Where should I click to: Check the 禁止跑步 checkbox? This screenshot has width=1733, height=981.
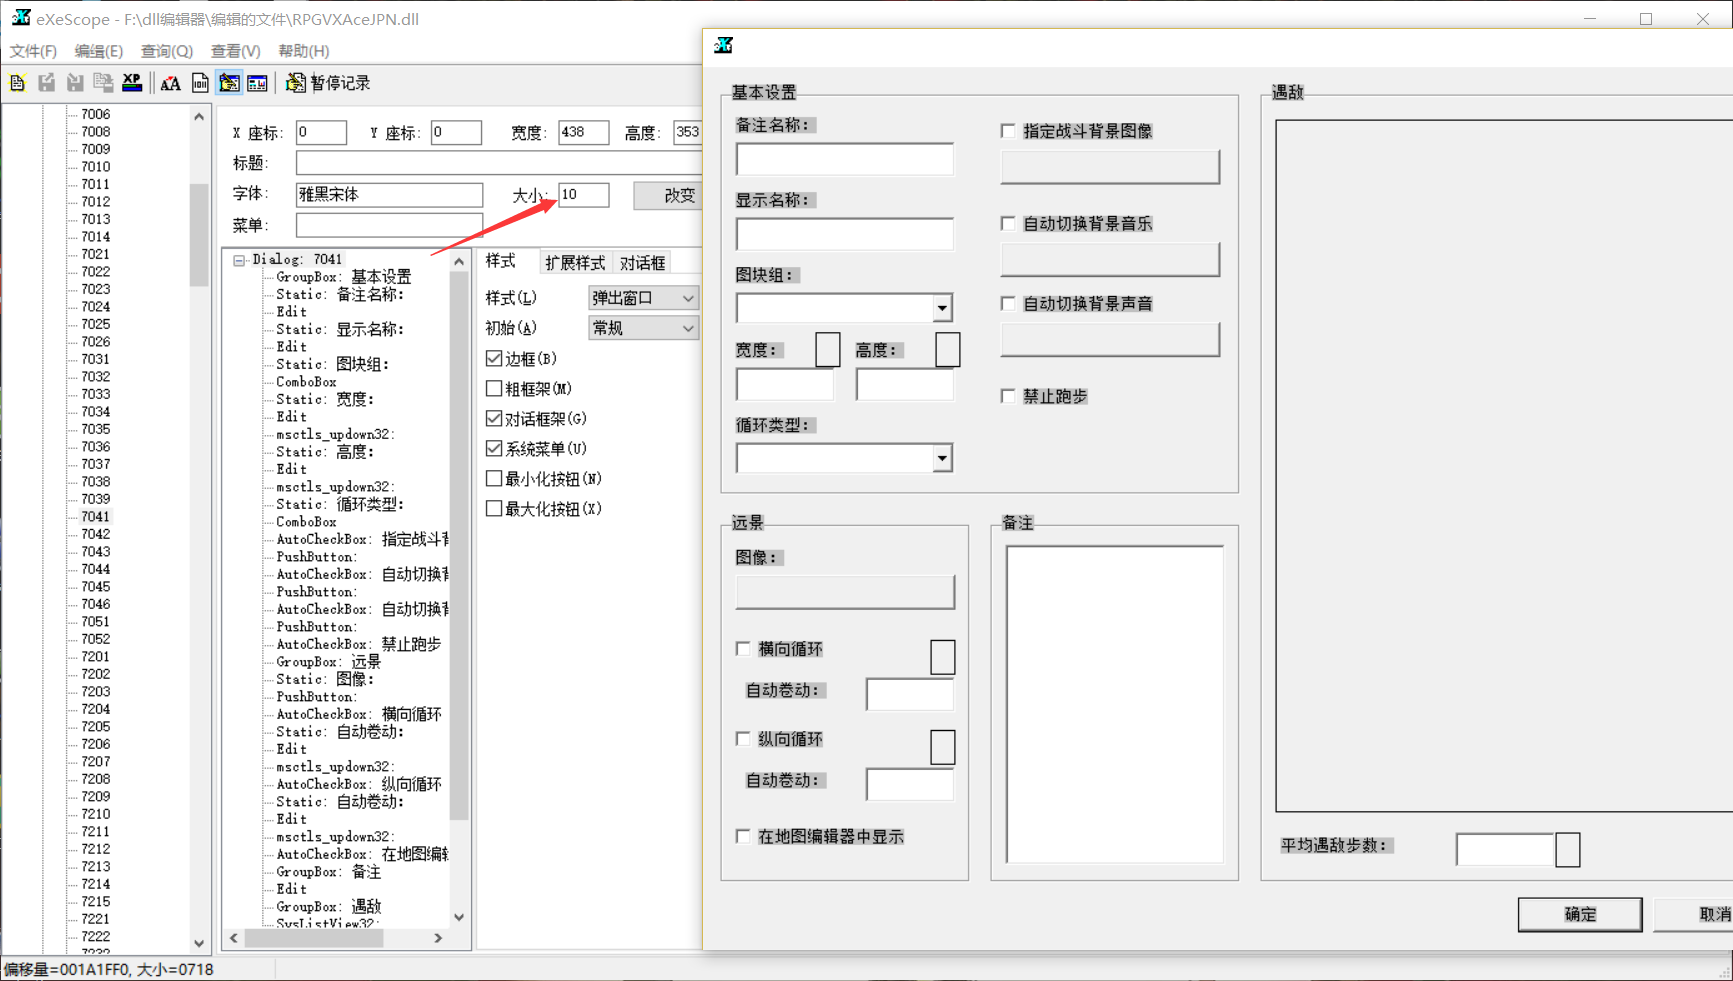tap(1008, 396)
